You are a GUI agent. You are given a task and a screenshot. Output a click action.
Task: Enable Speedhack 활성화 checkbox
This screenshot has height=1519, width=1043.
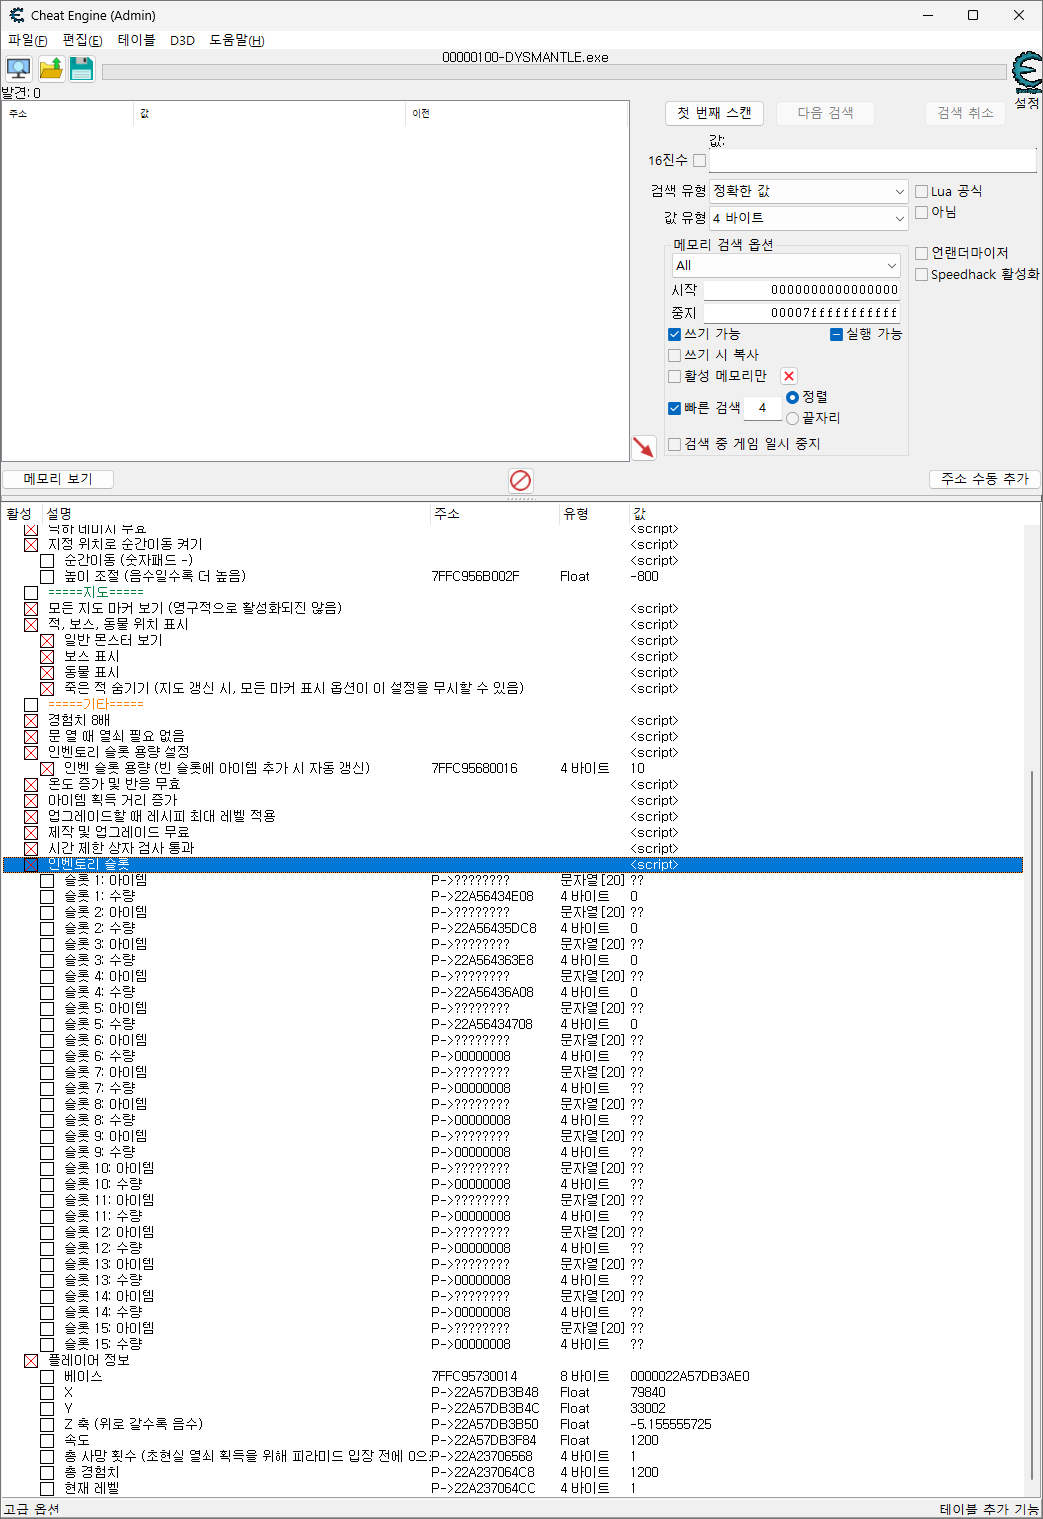922,274
